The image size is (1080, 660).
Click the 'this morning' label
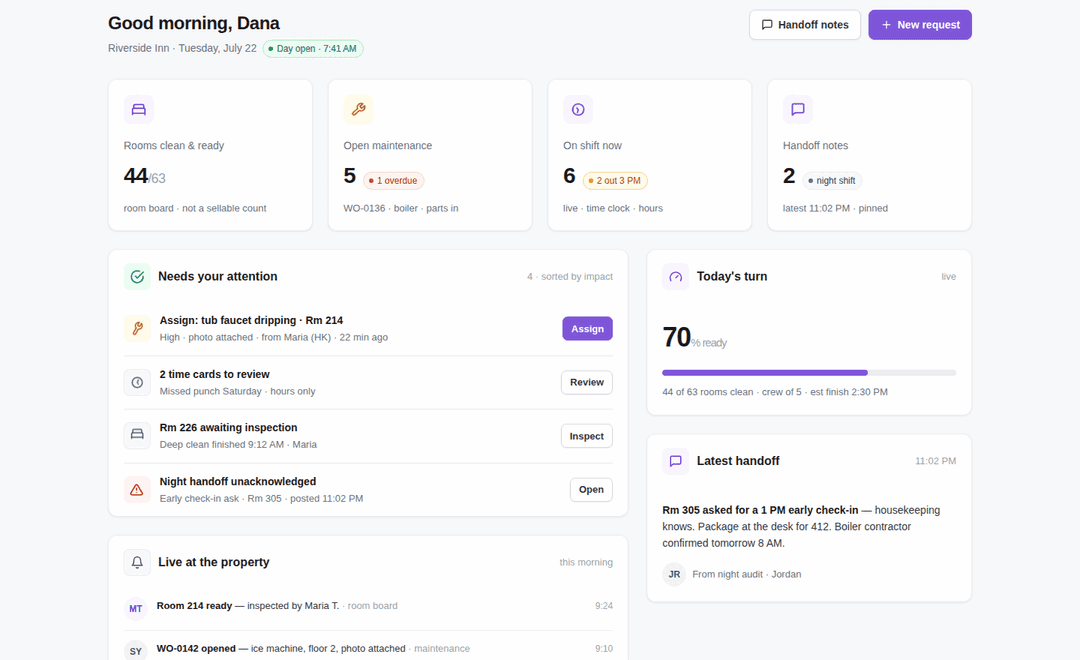(x=586, y=563)
